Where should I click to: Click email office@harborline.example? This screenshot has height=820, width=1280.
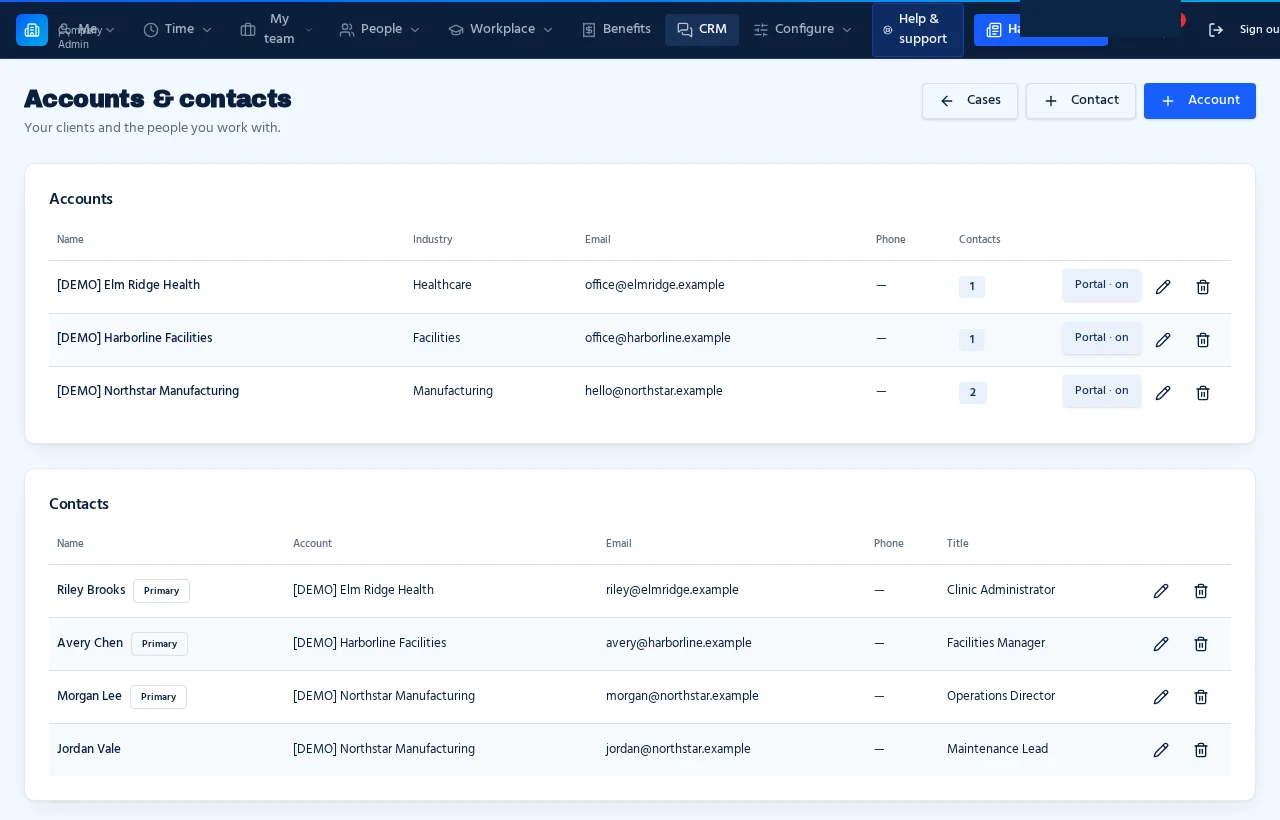658,339
